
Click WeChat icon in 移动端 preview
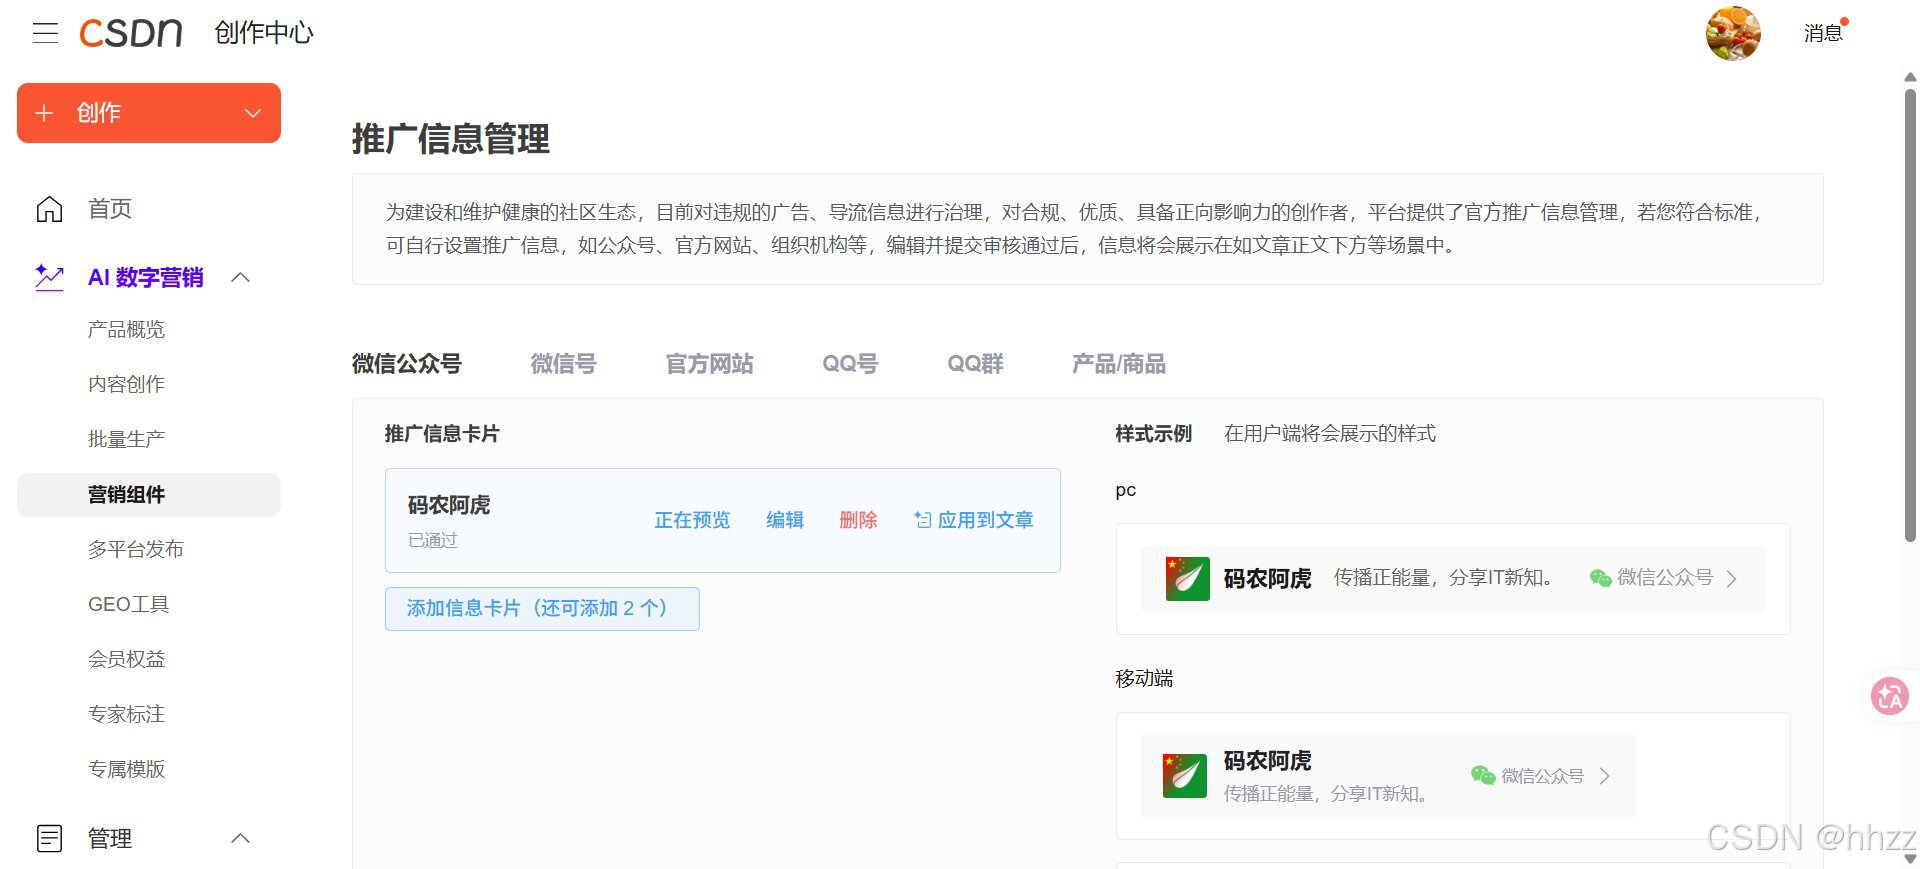[x=1482, y=775]
